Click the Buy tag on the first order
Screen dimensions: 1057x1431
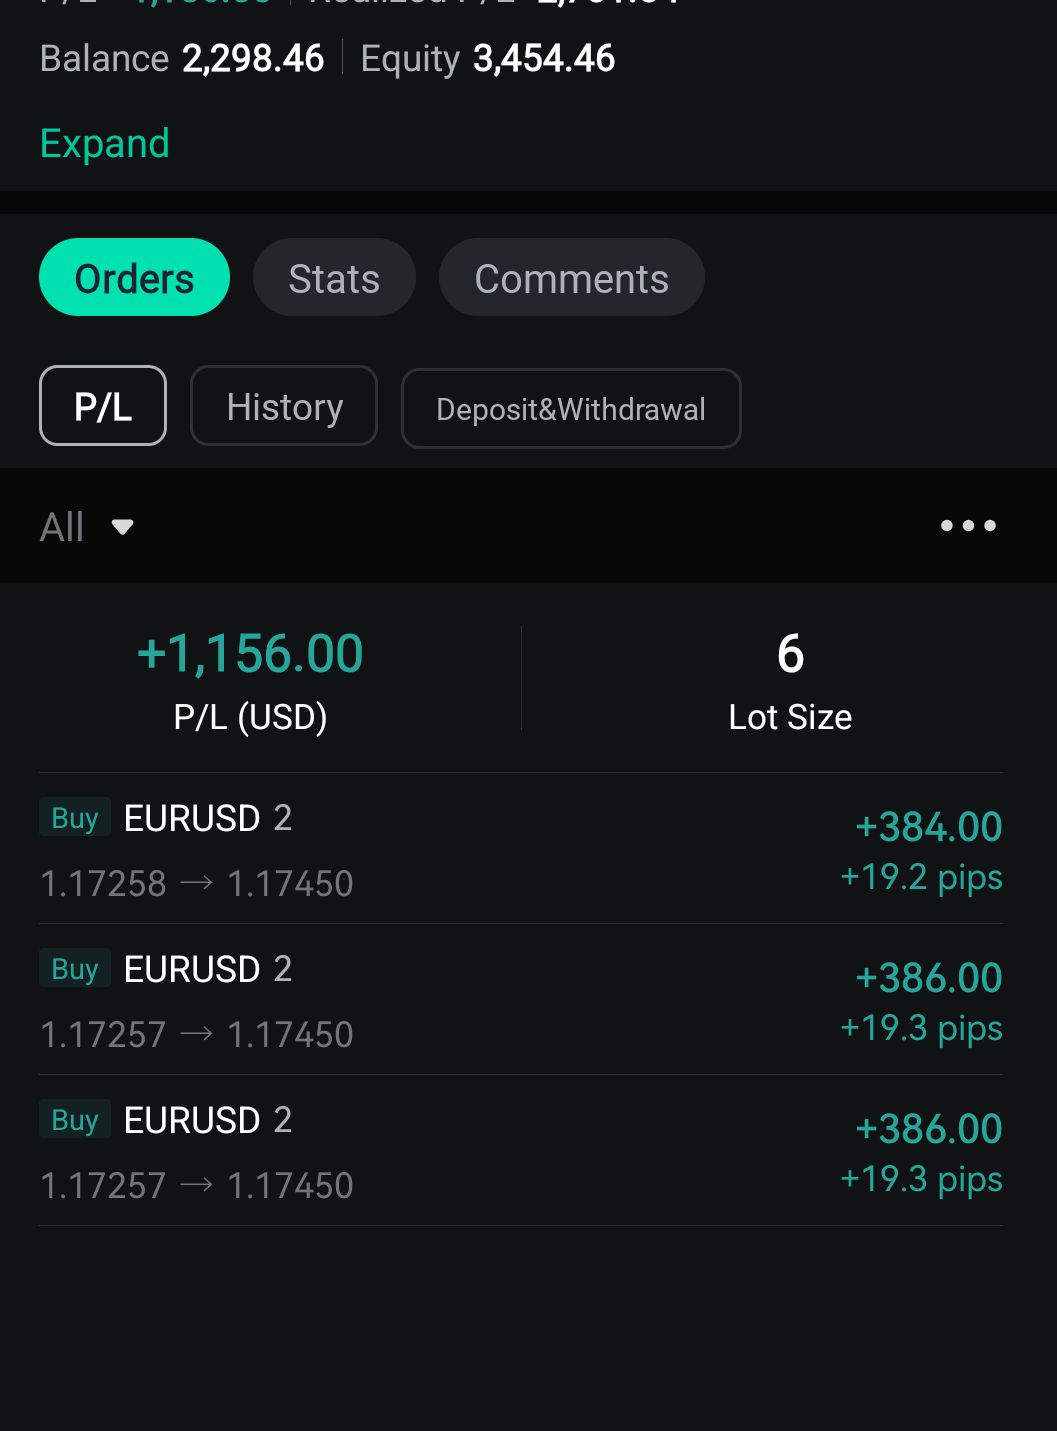click(75, 818)
